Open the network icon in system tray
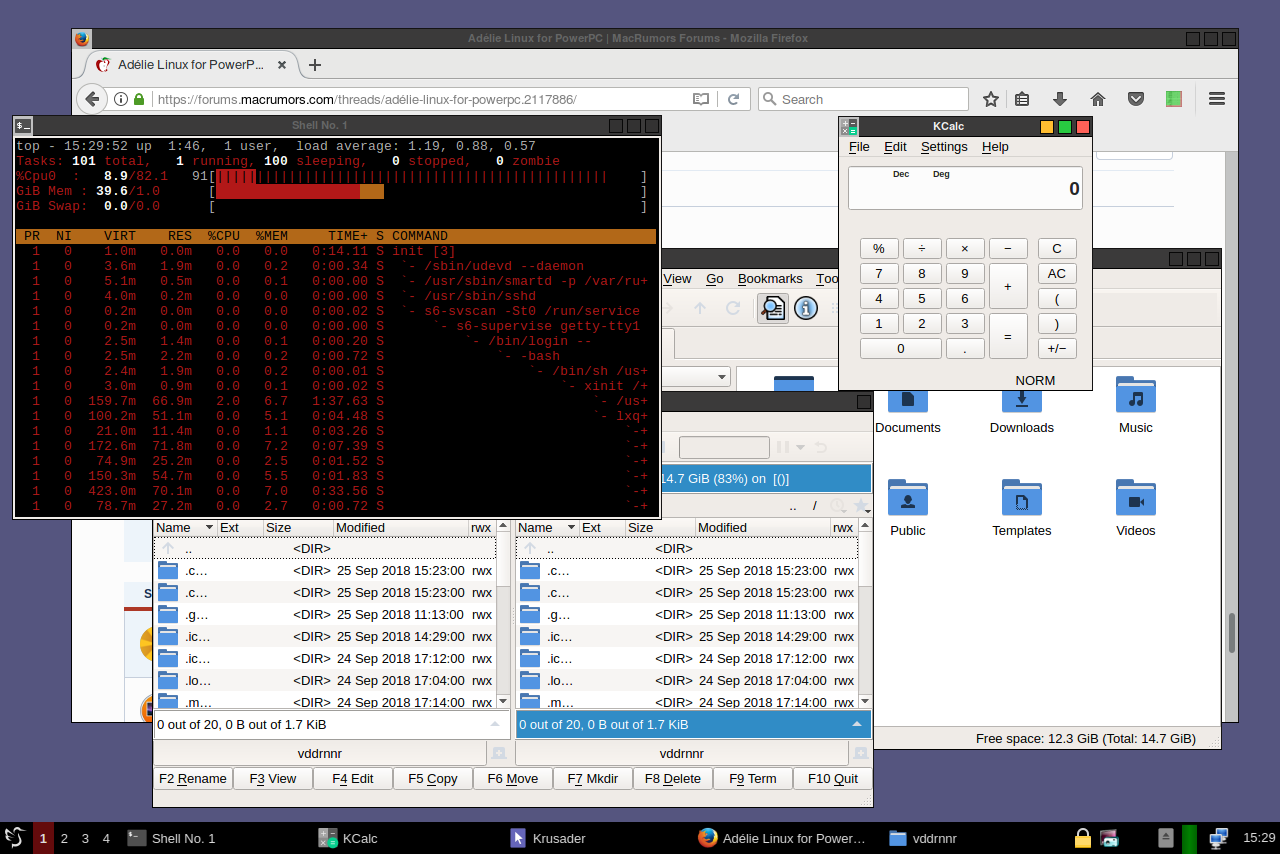This screenshot has height=854, width=1280. point(1219,838)
